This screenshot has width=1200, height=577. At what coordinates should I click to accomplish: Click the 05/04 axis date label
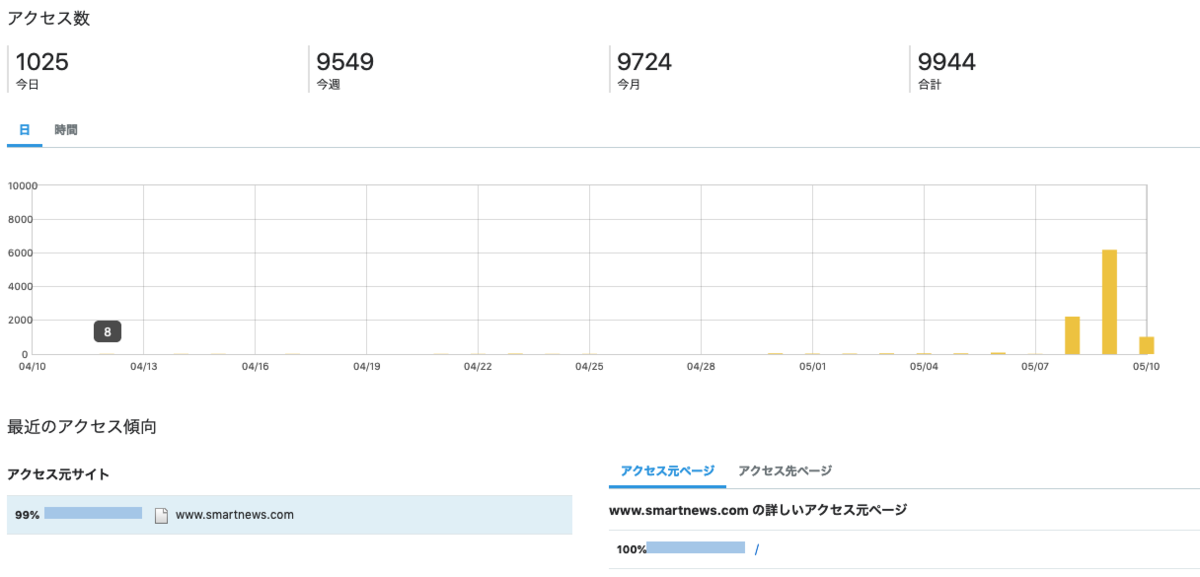pos(924,367)
